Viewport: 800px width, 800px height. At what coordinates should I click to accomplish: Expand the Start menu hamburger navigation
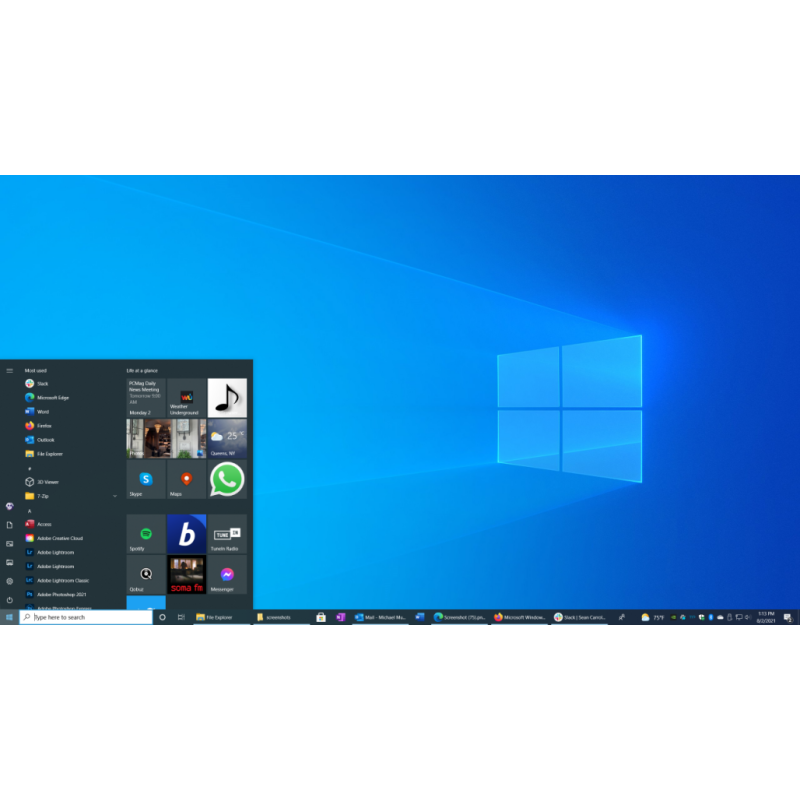[10, 370]
